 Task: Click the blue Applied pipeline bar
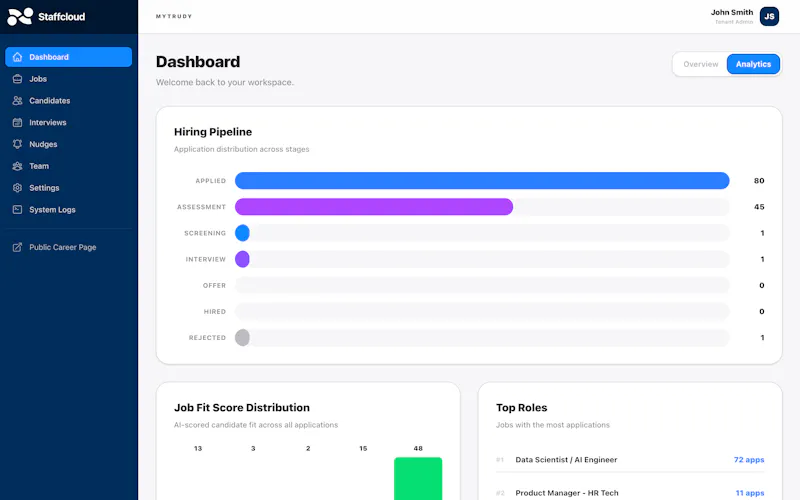pyautogui.click(x=482, y=181)
